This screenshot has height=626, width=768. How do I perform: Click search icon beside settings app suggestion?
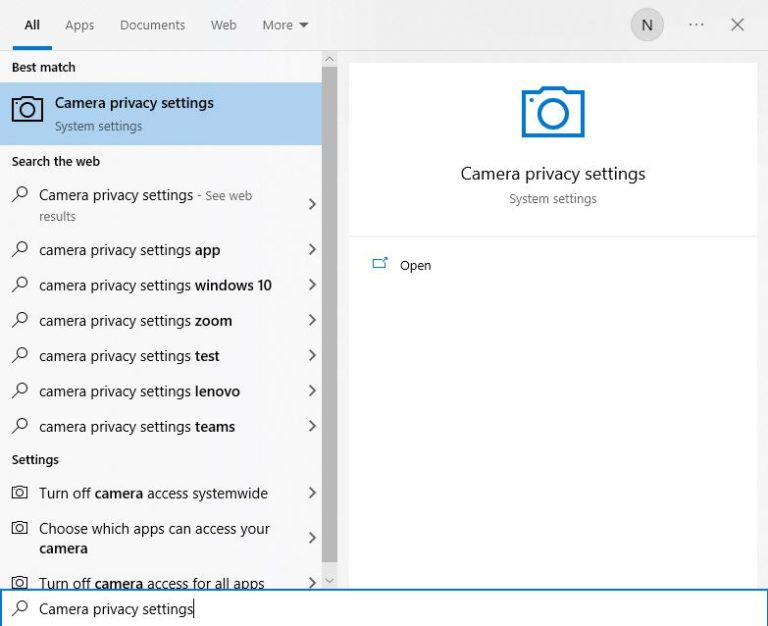pyautogui.click(x=20, y=249)
